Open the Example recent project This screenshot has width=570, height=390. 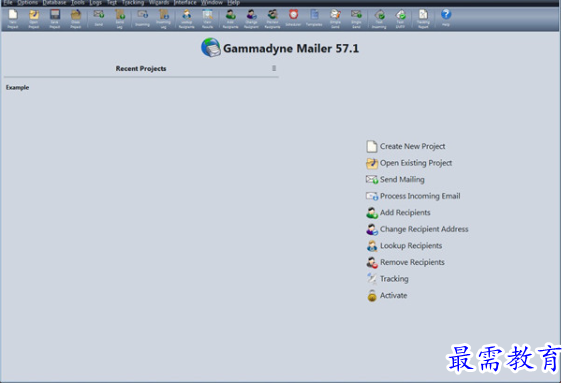tap(17, 88)
